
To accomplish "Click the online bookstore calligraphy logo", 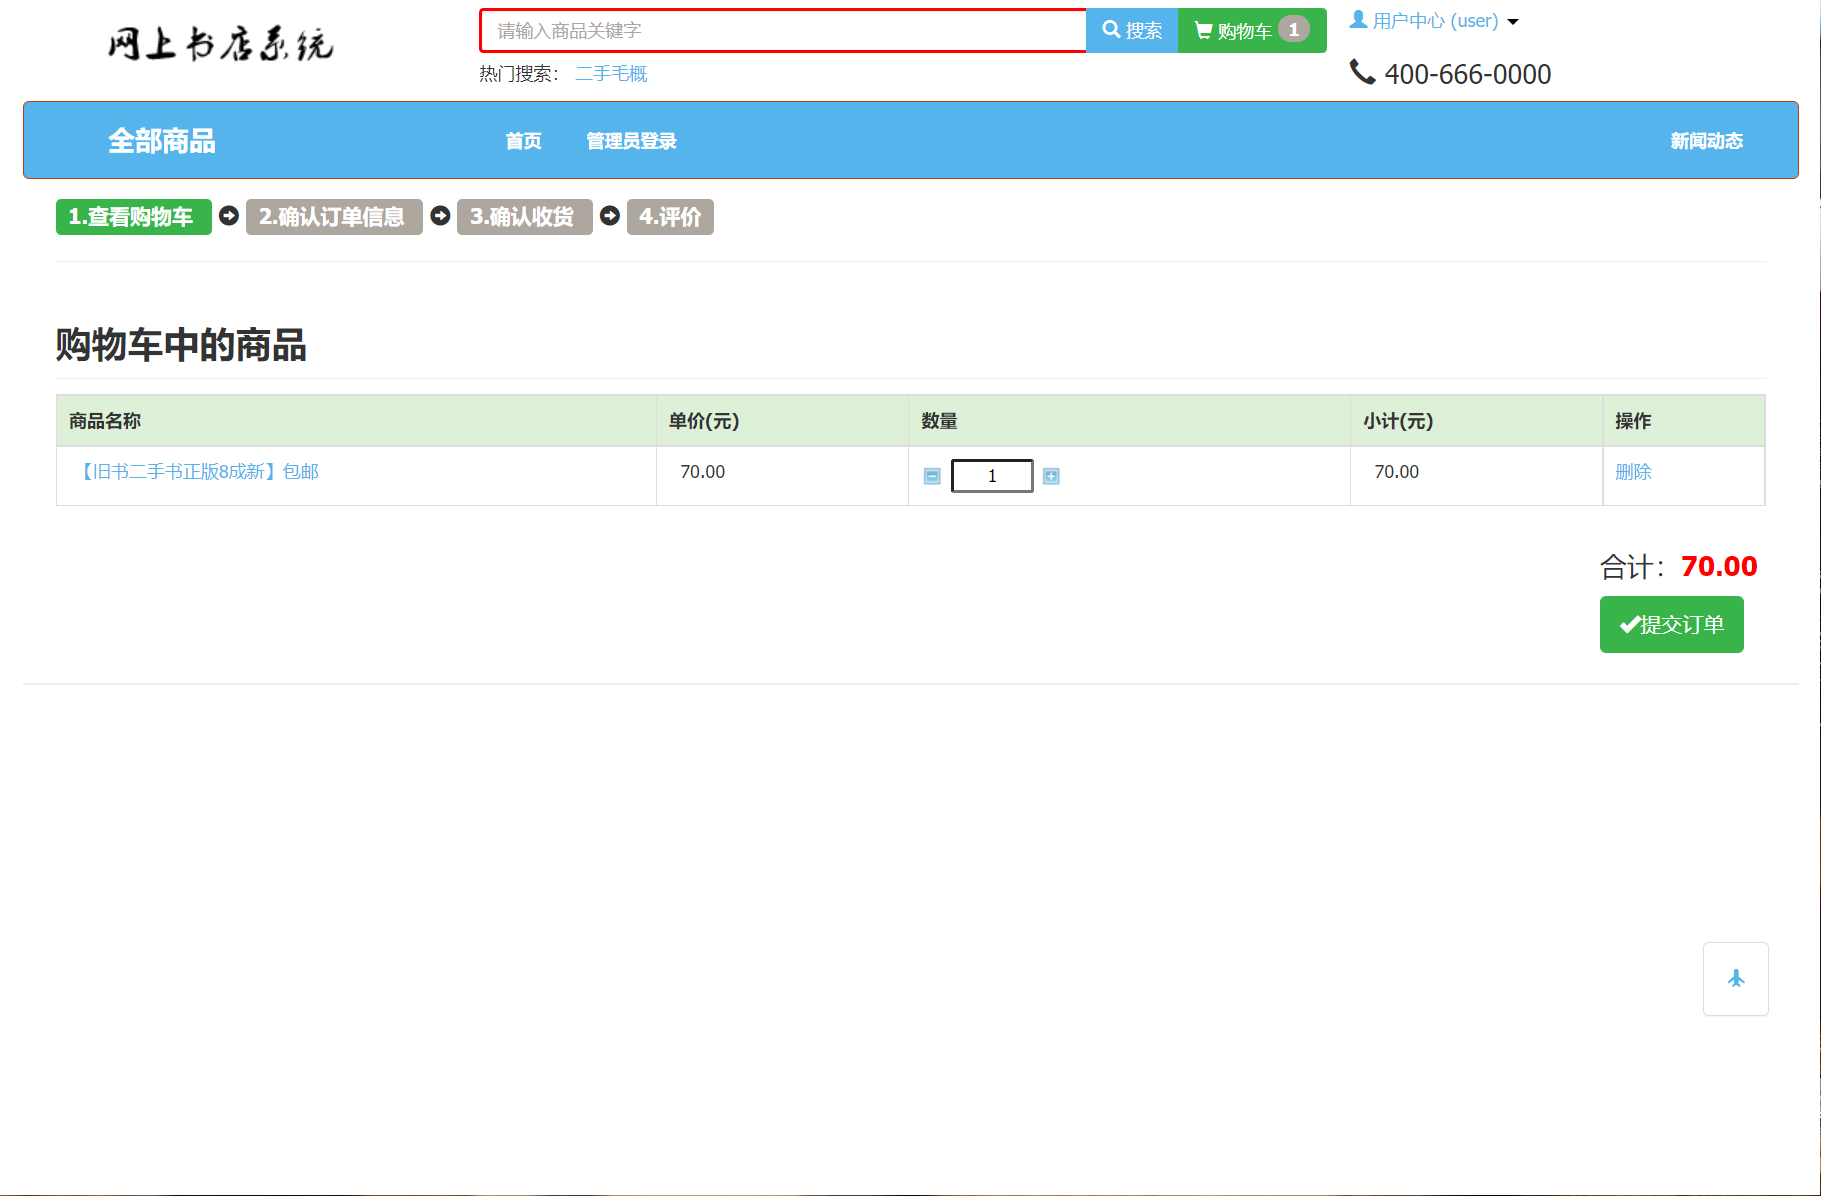I will pyautogui.click(x=221, y=44).
